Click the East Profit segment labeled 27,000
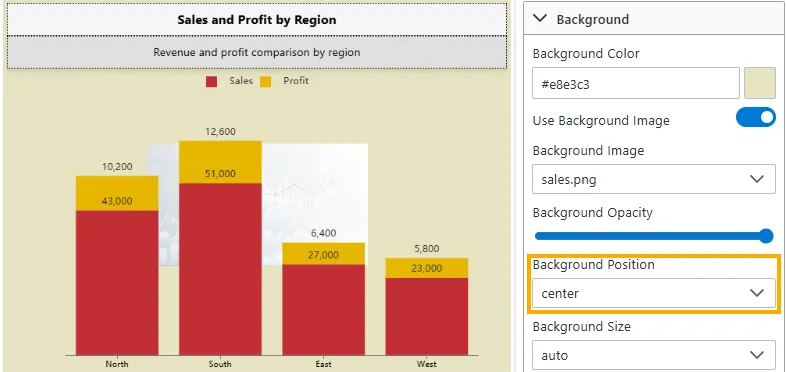 coord(323,254)
